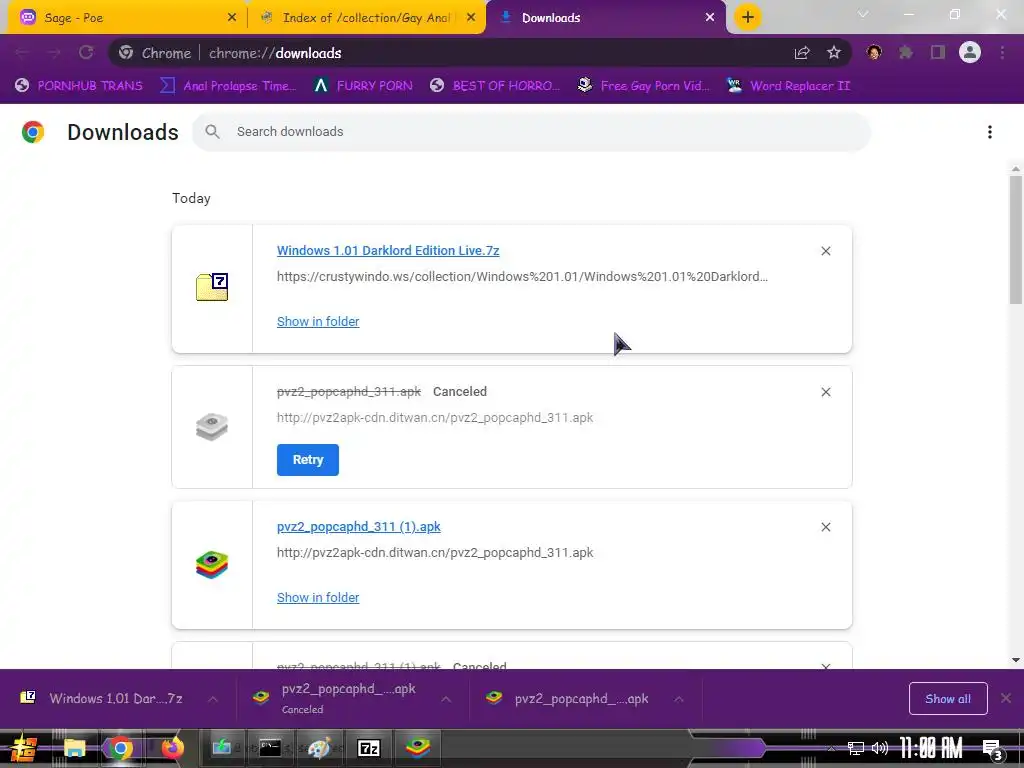Retry the canceled pvz2_popcaphd_311.apk download
This screenshot has width=1024, height=768.
(308, 460)
